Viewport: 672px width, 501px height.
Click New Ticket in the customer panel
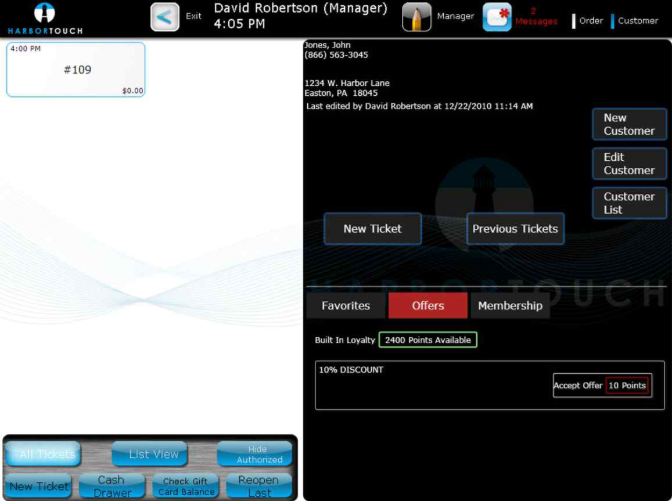tap(372, 229)
